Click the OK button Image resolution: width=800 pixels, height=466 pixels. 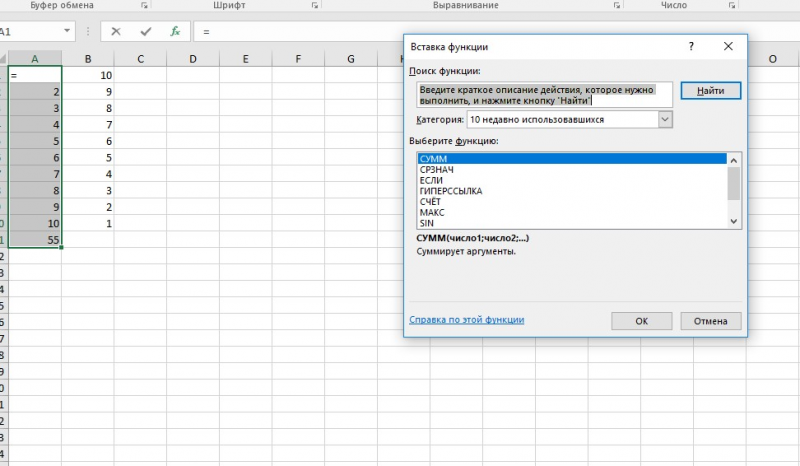641,321
